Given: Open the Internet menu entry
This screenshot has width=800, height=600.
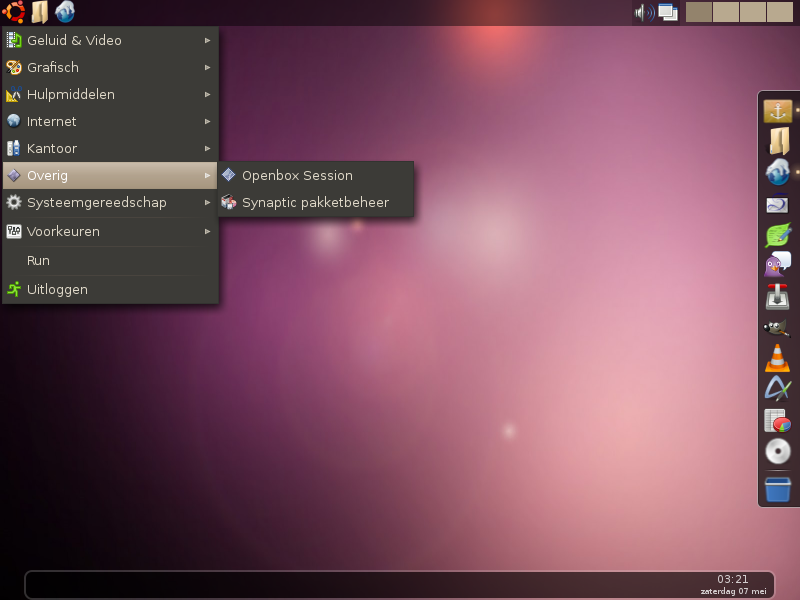Looking at the screenshot, I should click(x=110, y=121).
